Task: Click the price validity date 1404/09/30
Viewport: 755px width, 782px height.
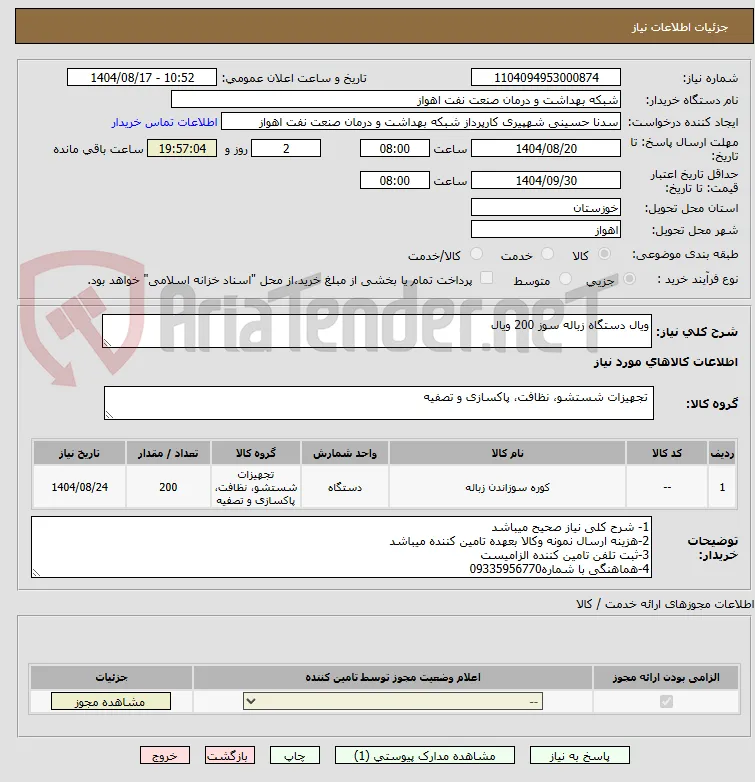Action: (546, 180)
